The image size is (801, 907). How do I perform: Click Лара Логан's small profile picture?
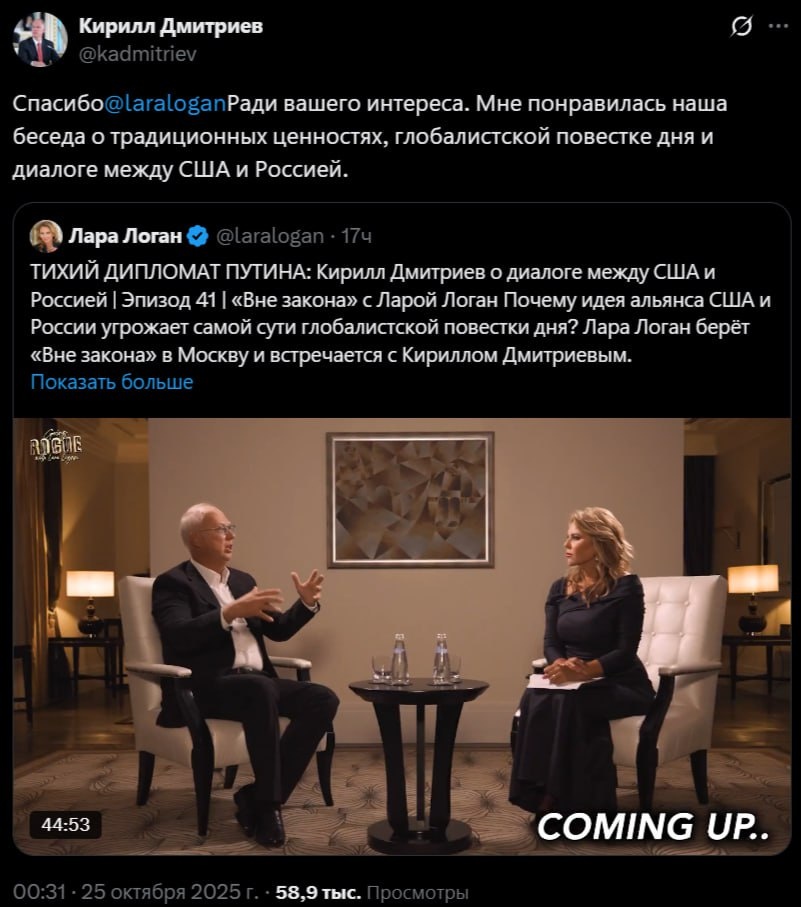click(46, 235)
